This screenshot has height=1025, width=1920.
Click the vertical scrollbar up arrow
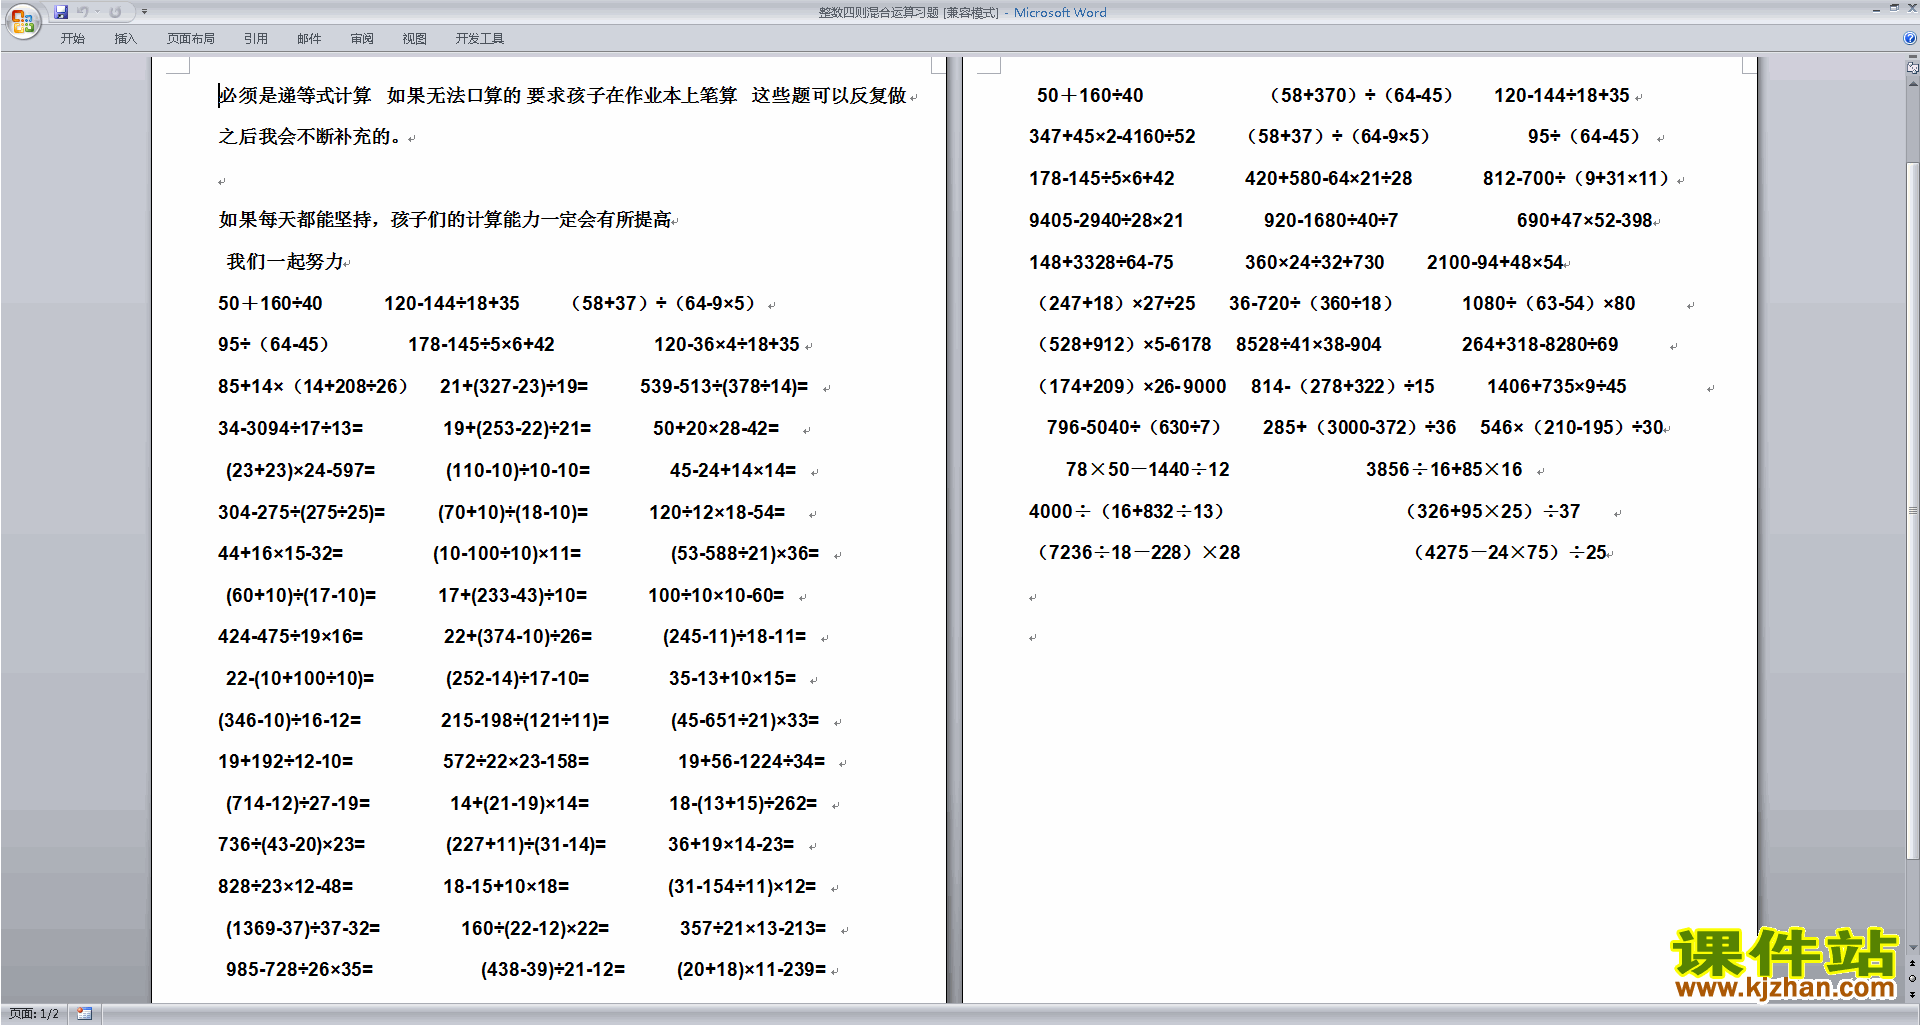click(x=1912, y=83)
